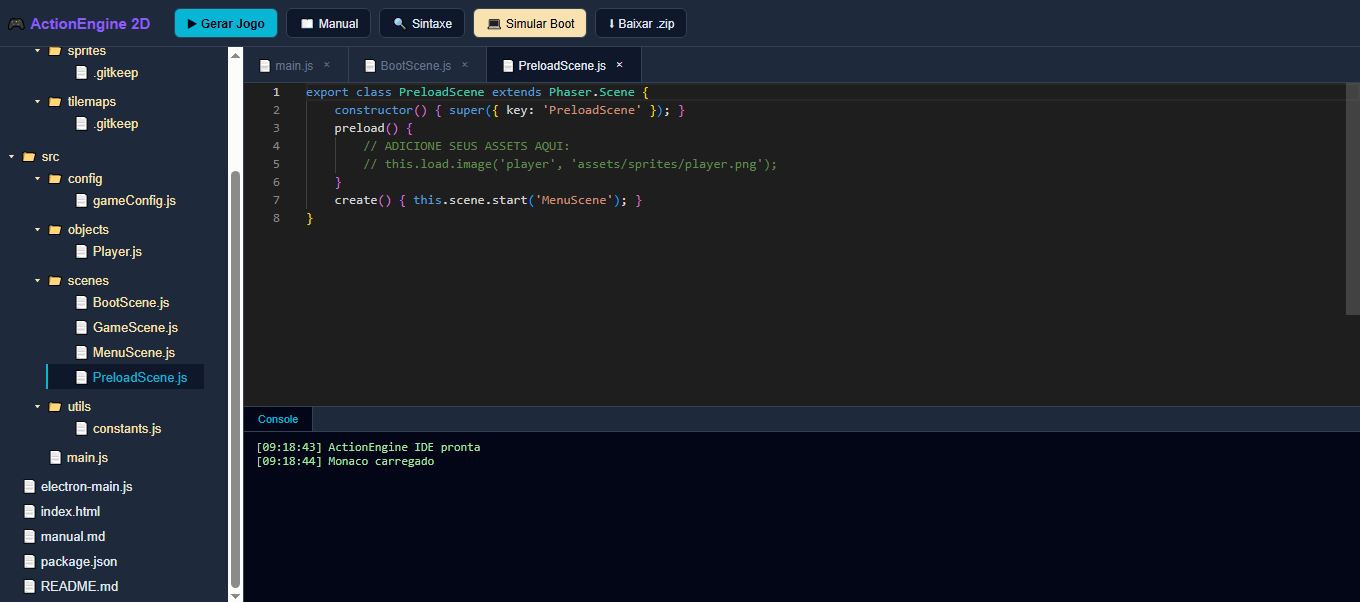Run the Sintaxe check button
The height and width of the screenshot is (602, 1360).
[422, 23]
